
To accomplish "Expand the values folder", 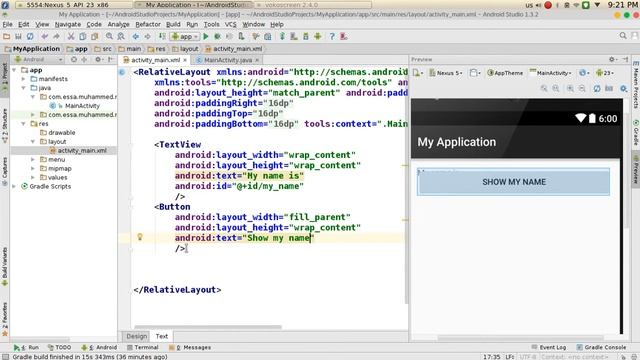I will pos(33,177).
